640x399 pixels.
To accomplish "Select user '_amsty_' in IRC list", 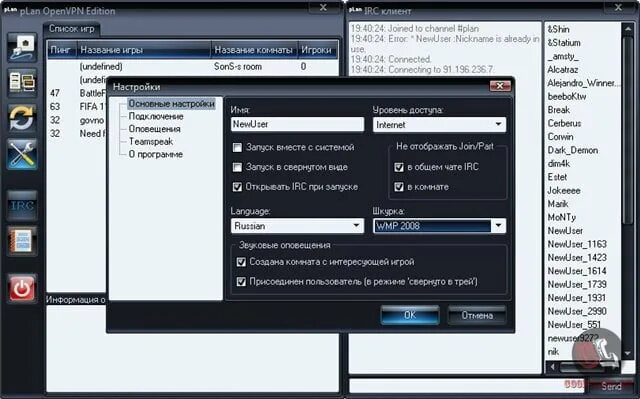I will [563, 56].
